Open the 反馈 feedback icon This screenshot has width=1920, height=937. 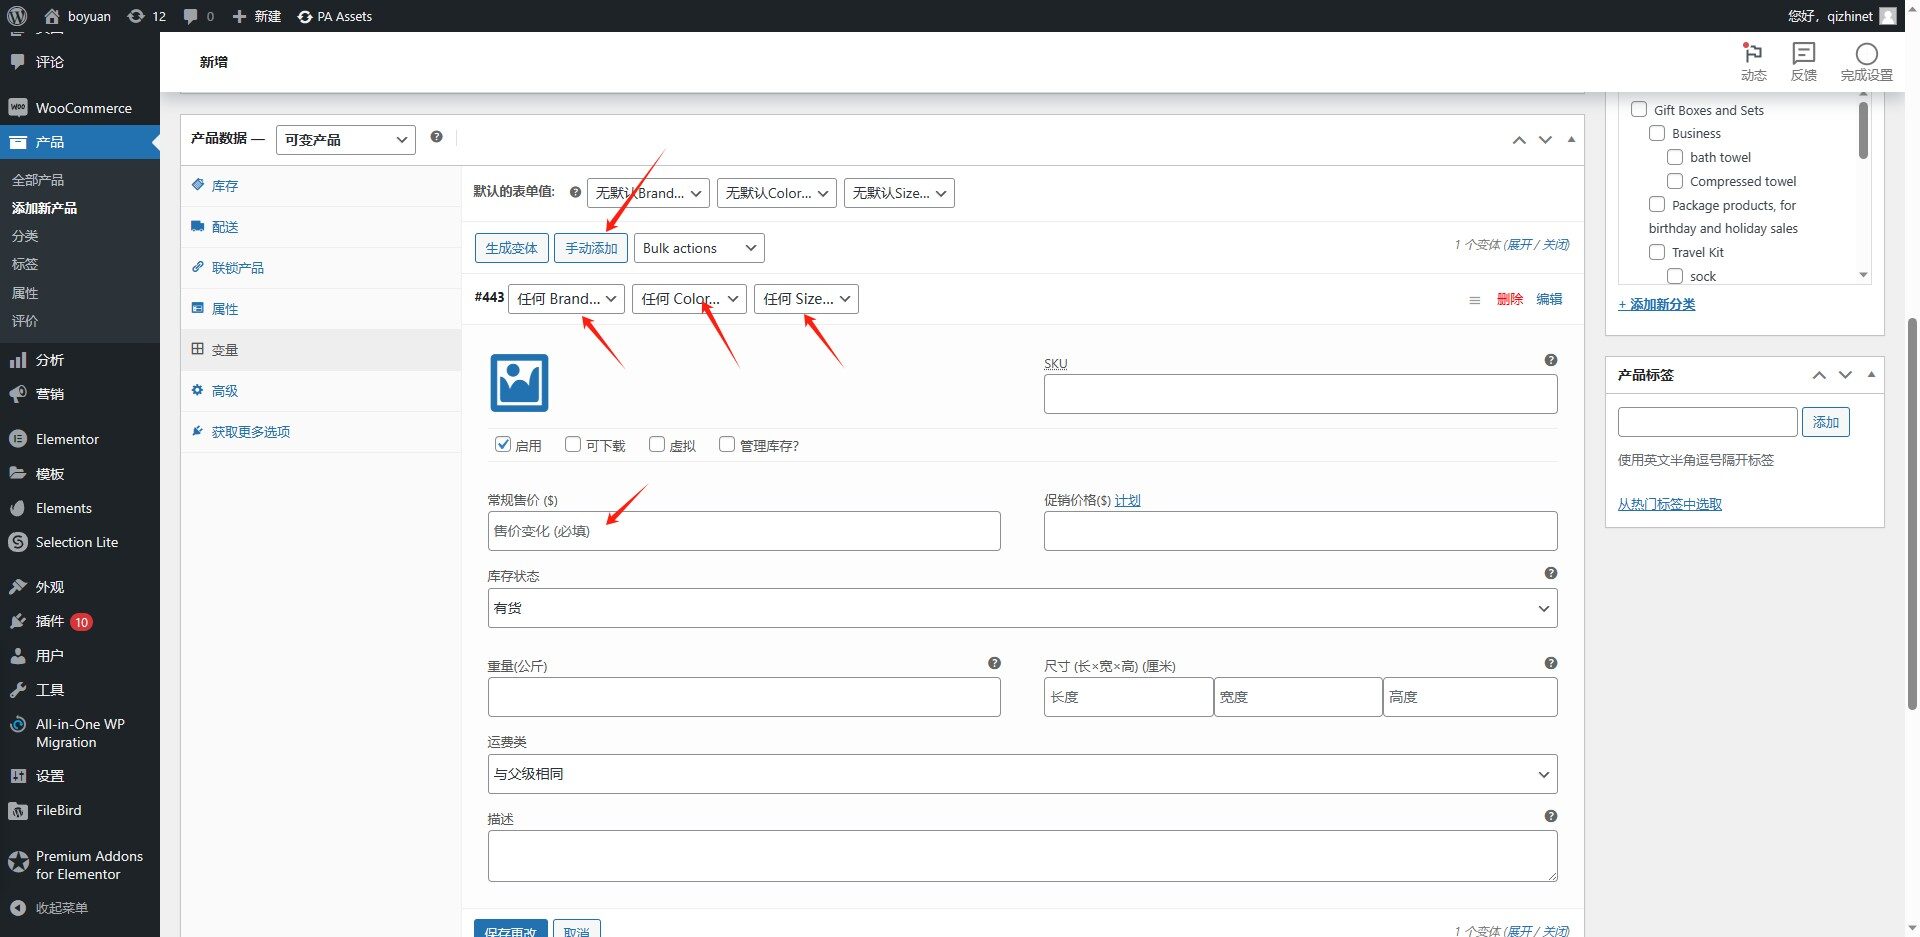(x=1803, y=54)
